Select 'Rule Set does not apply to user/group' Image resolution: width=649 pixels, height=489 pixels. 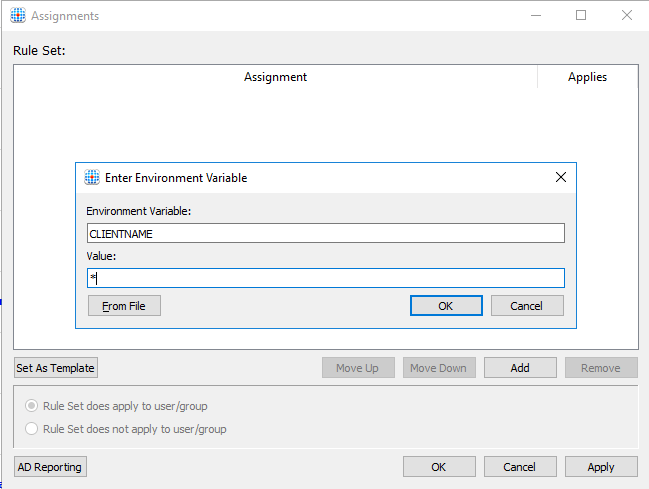point(32,429)
